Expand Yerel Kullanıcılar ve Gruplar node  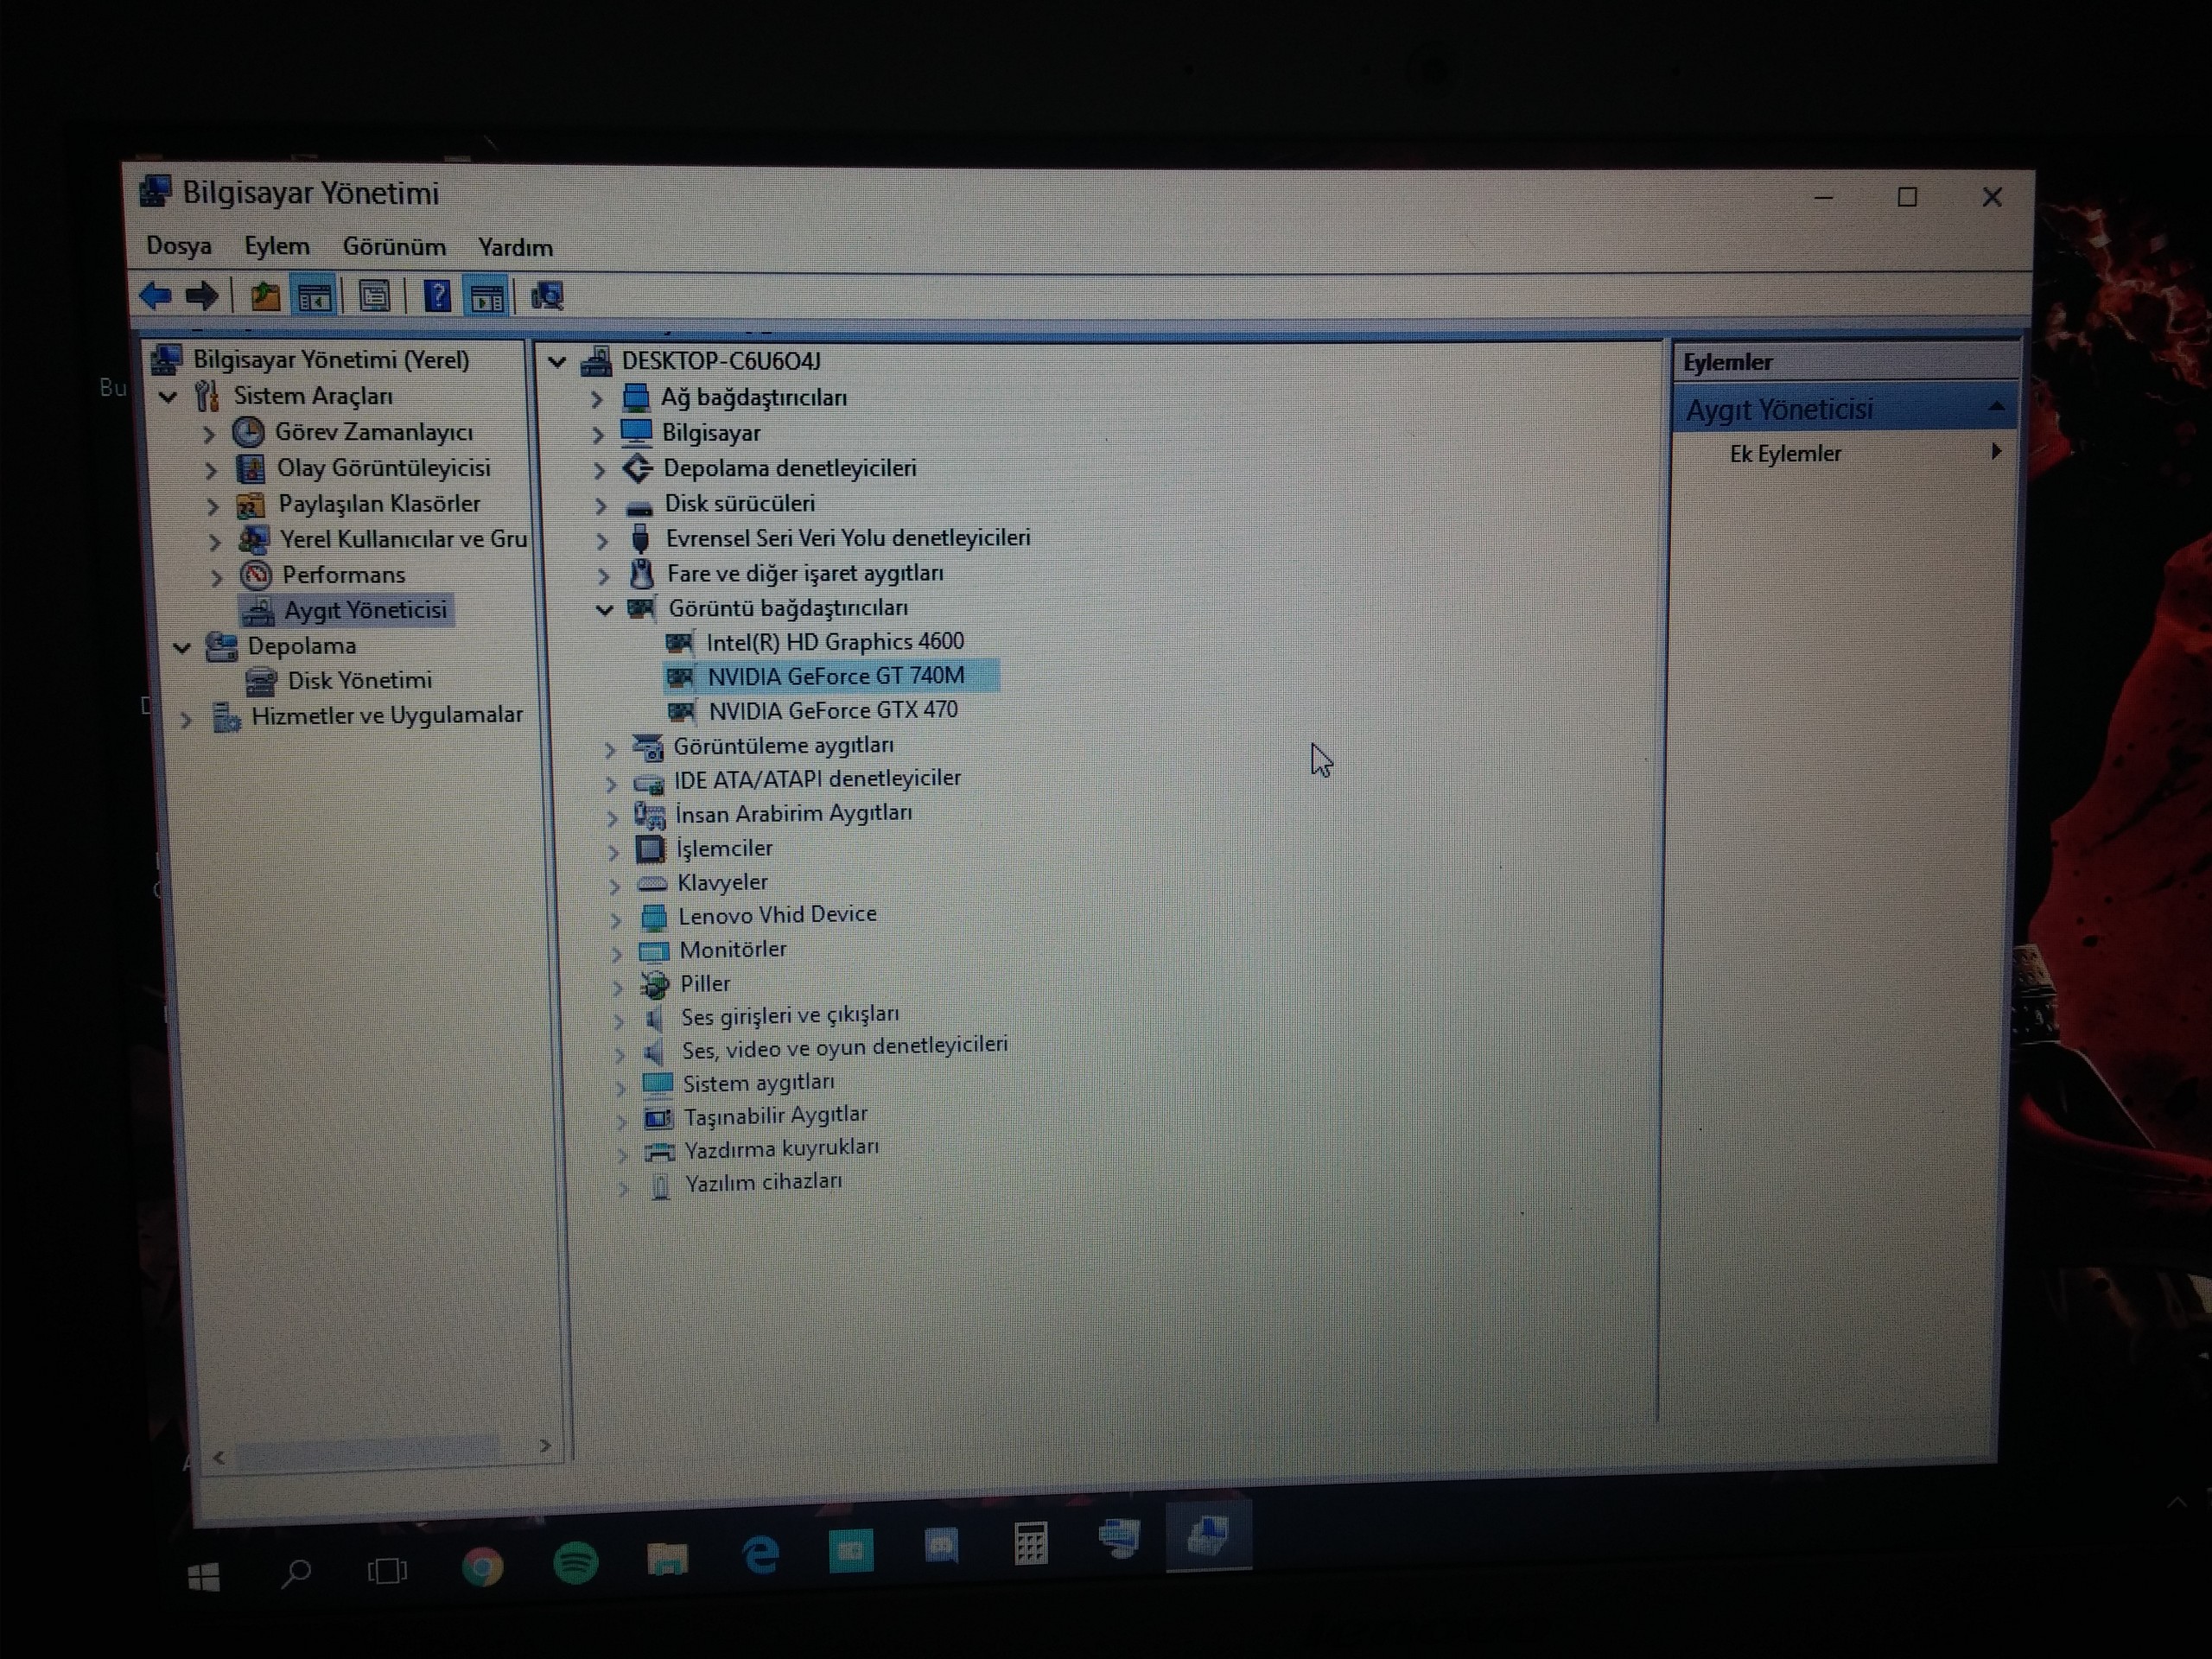tap(214, 541)
